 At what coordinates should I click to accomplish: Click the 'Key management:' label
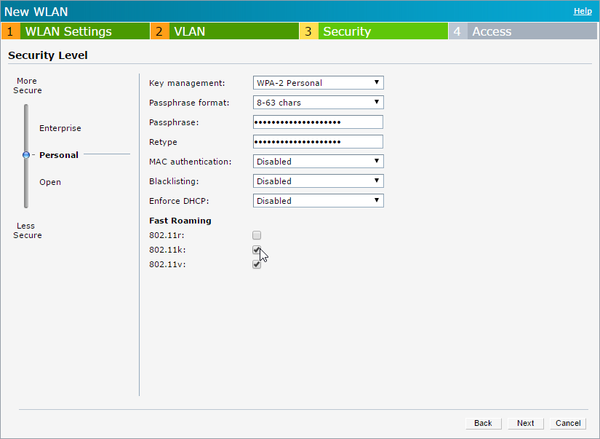[x=187, y=83]
